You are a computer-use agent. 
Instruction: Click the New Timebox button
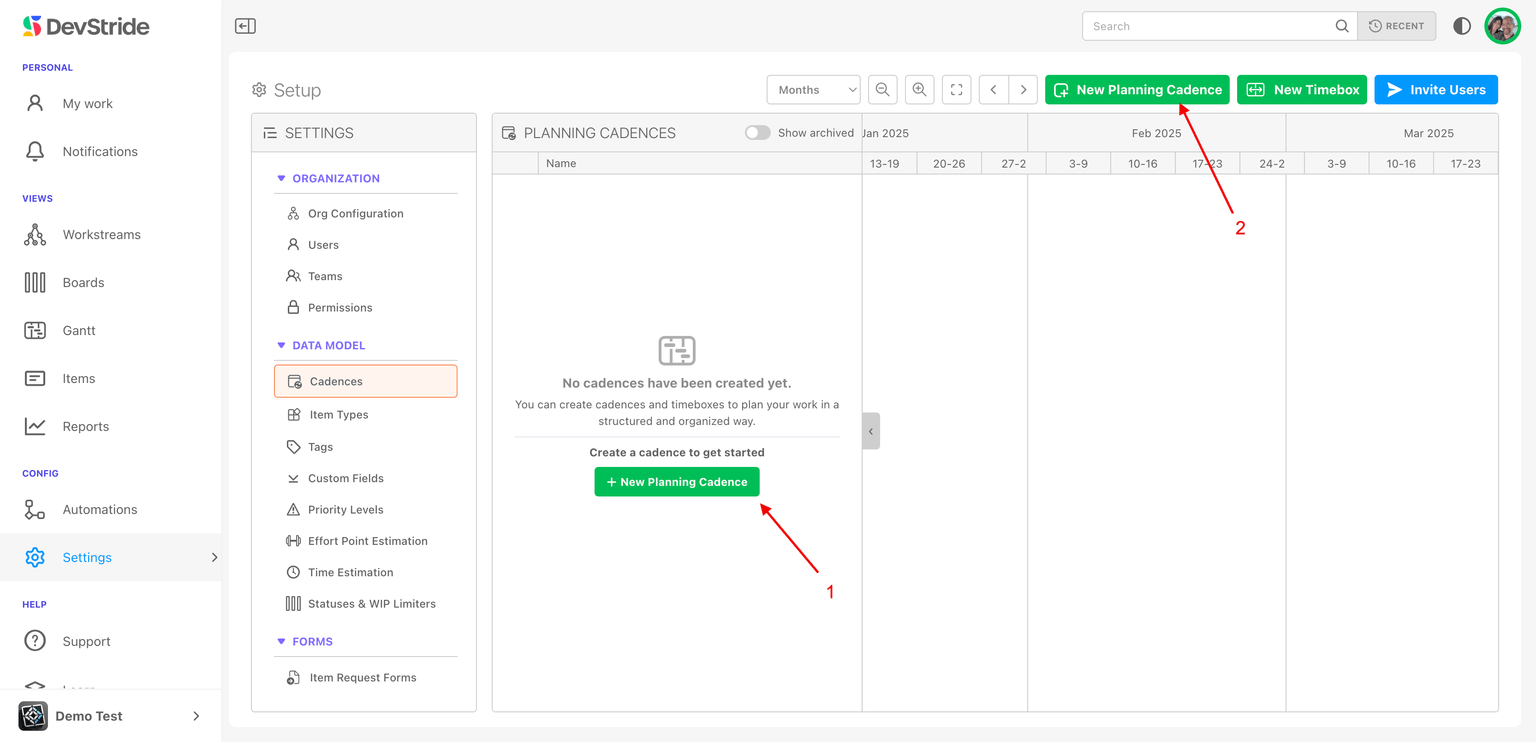[x=1301, y=90]
